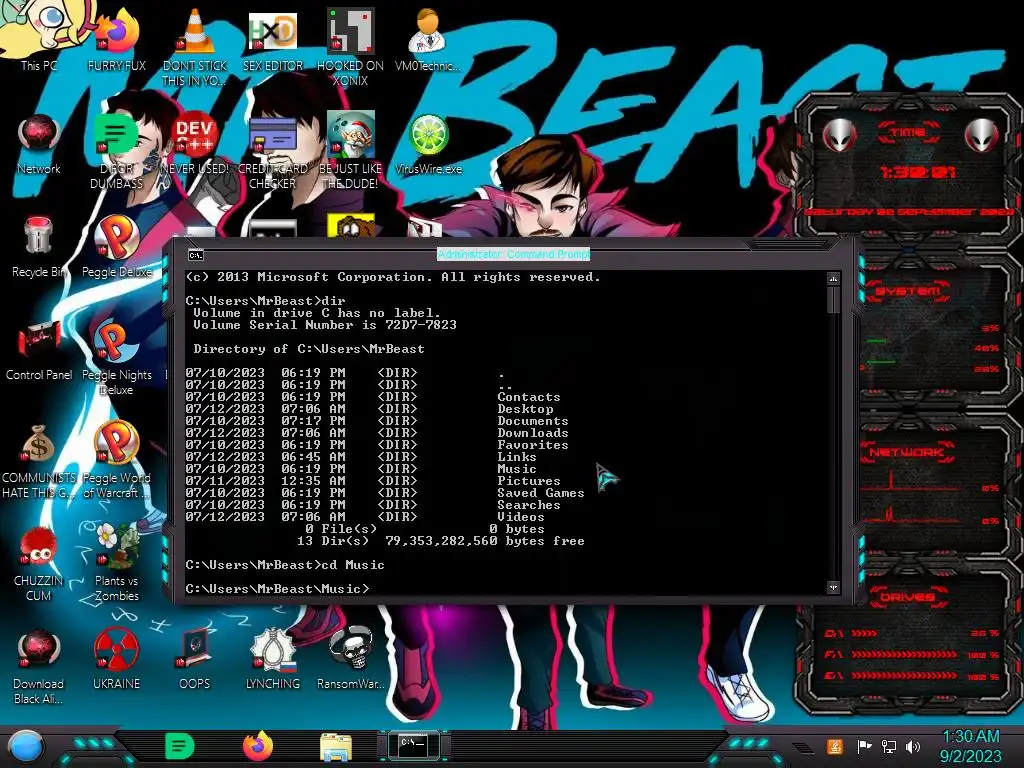The image size is (1024, 768).
Task: Click the 'Contacts' directory entry
Action: pyautogui.click(x=528, y=397)
